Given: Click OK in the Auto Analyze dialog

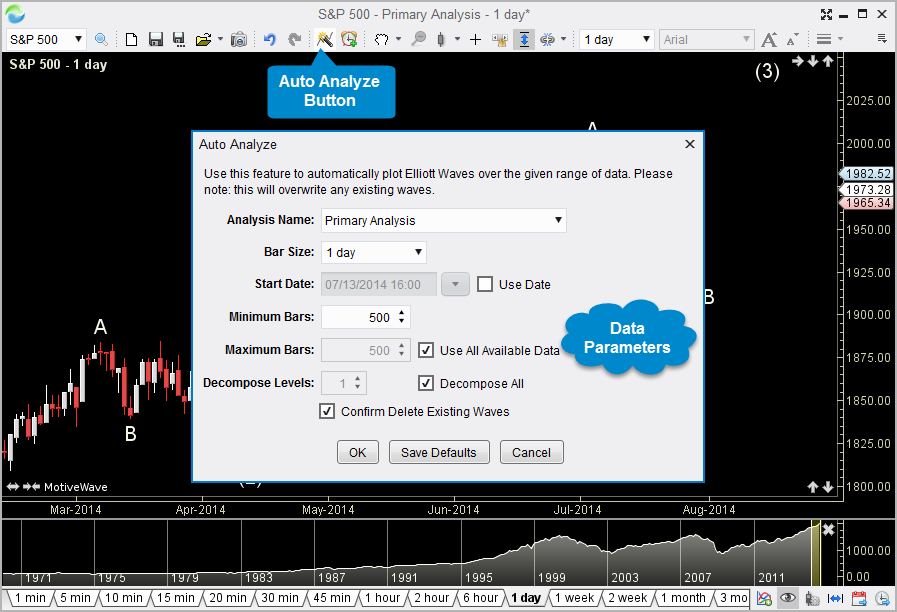Looking at the screenshot, I should coord(358,452).
